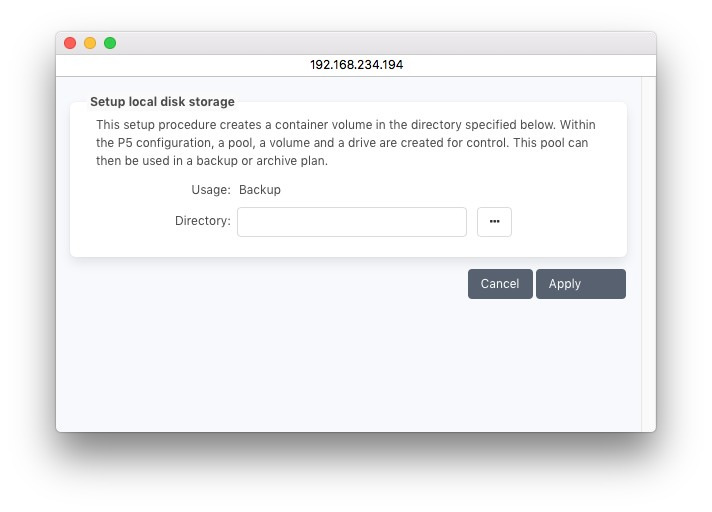Confirm setup with the Apply button
This screenshot has width=712, height=512.
tap(580, 284)
